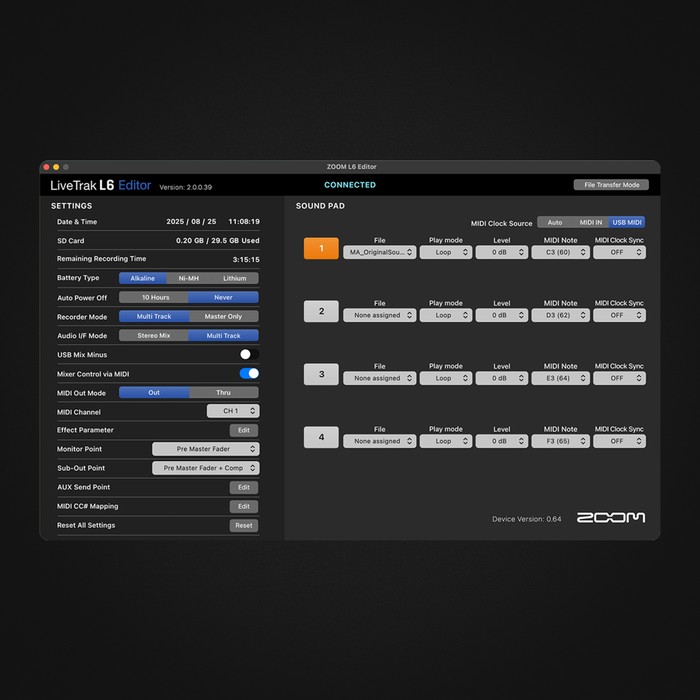This screenshot has height=700, width=700.
Task: Open pad 1 MIDI Clock Sync dropdown
Action: click(x=619, y=252)
